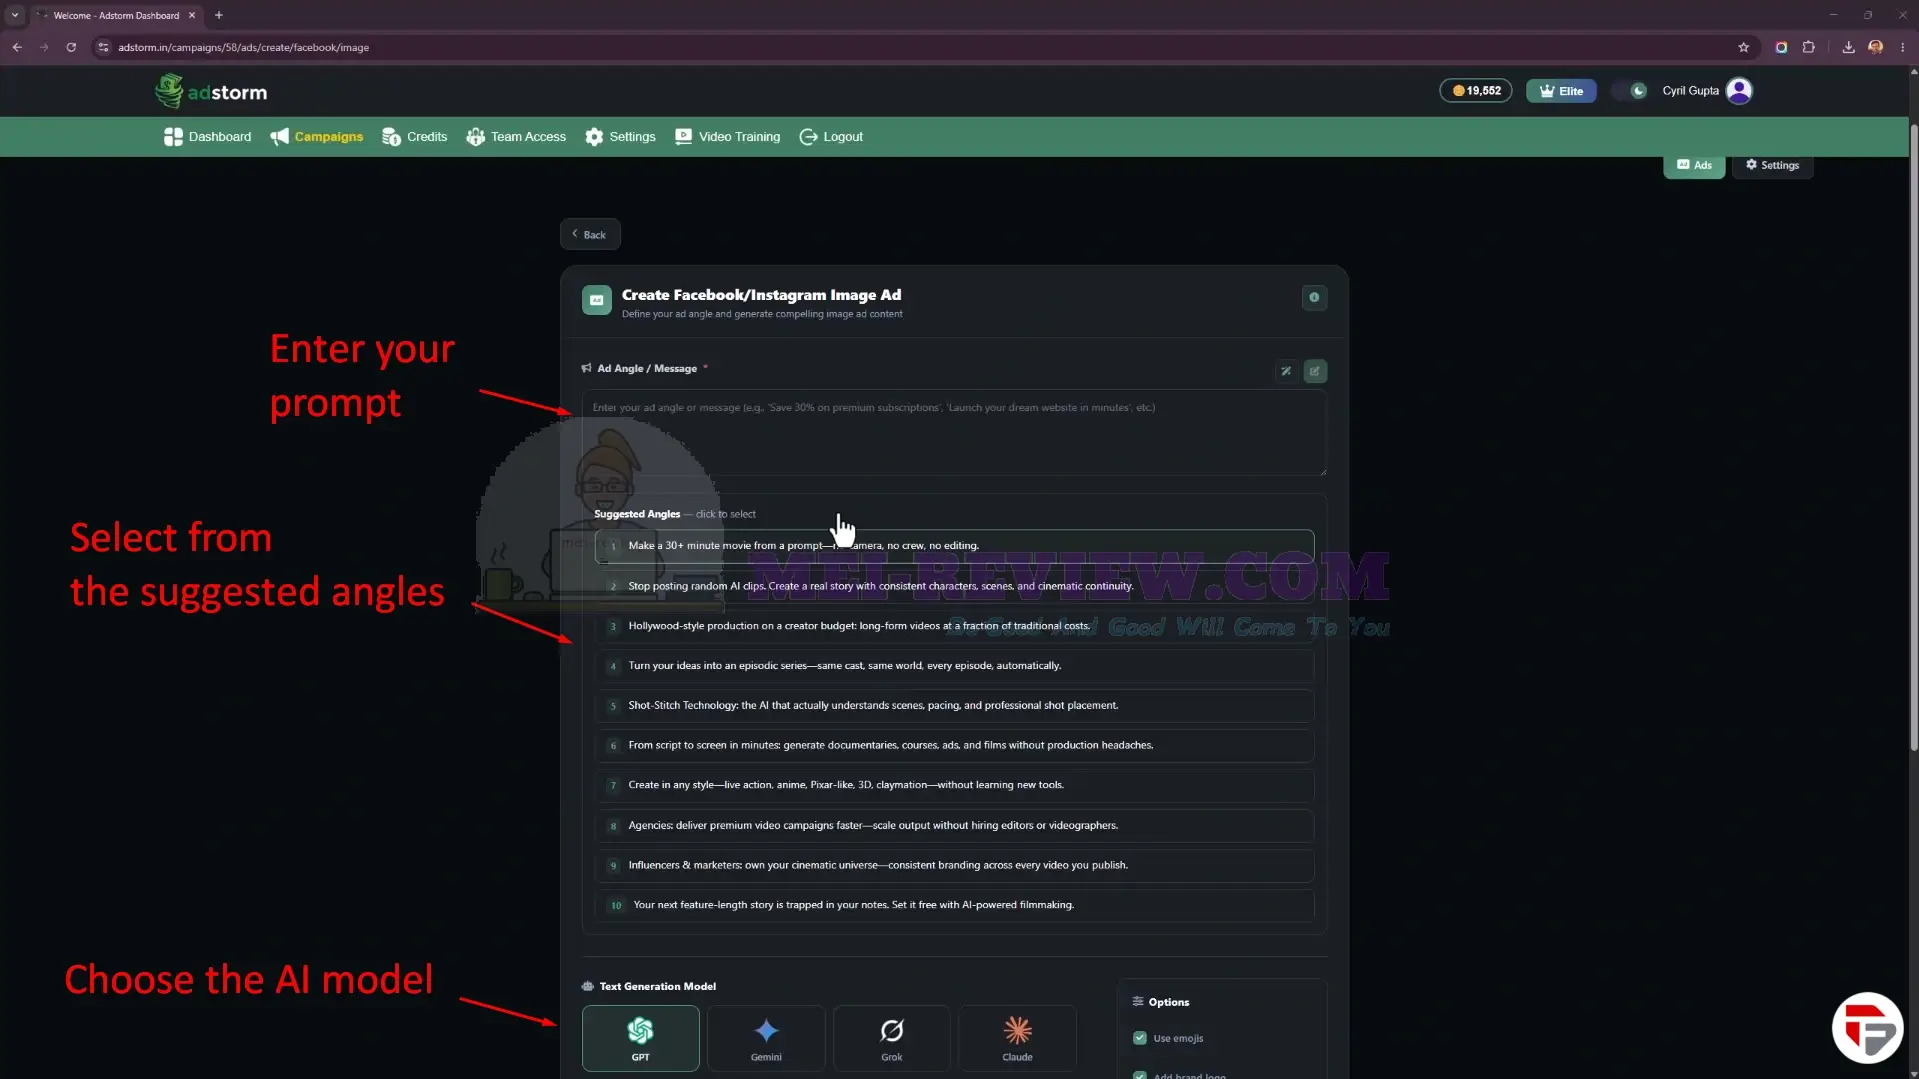Click the Elite plan badge
Screen dimensions: 1919x1079
[x=1561, y=91]
